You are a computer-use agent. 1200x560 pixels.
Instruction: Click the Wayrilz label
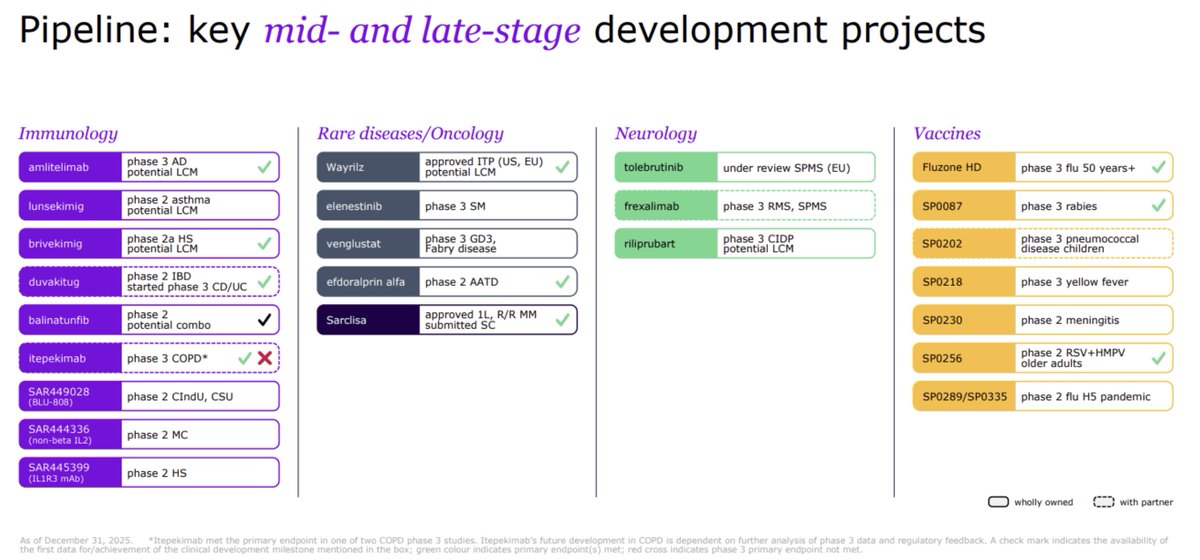(368, 167)
